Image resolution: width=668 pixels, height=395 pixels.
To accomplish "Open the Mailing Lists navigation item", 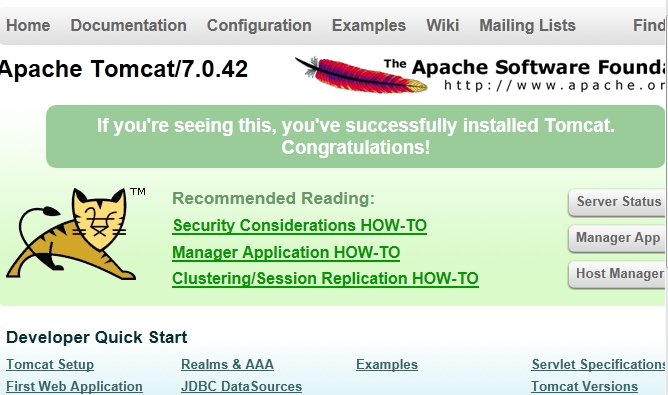I will (527, 26).
